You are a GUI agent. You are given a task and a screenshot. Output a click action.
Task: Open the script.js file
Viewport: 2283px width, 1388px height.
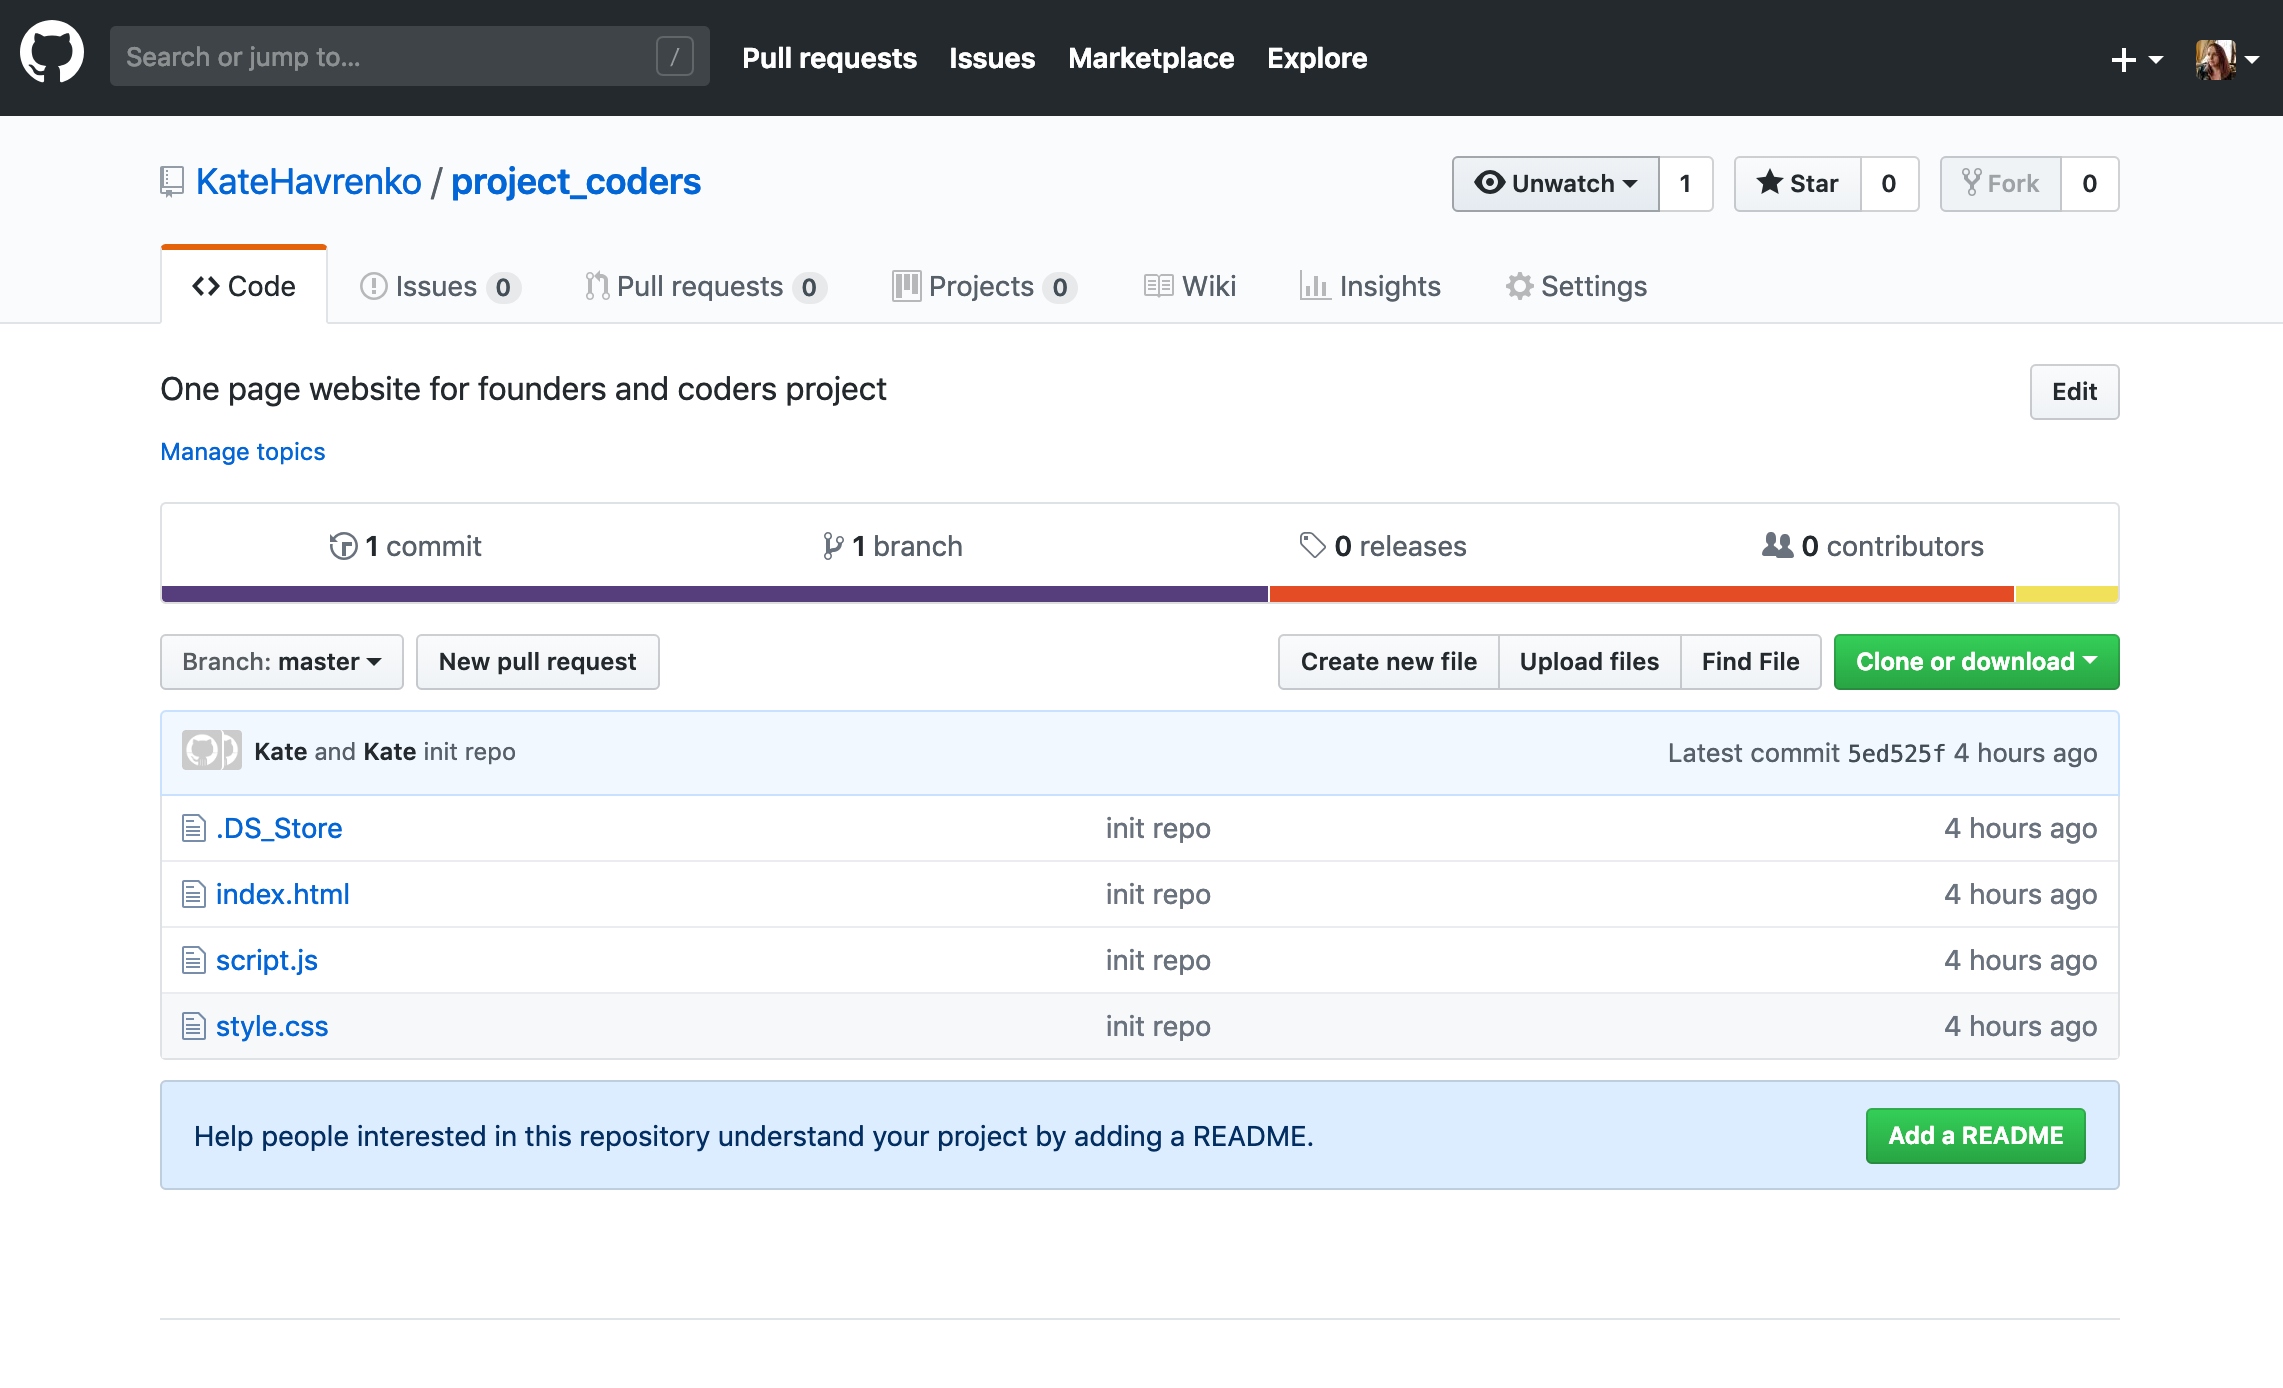[267, 960]
